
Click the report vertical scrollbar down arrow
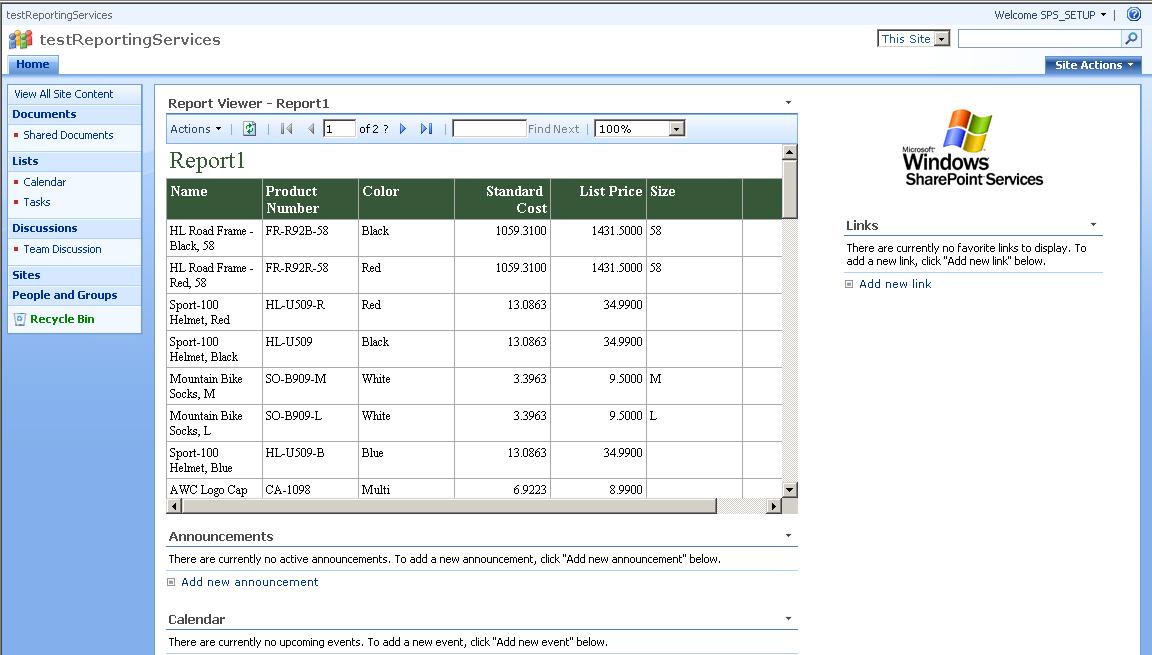tap(790, 490)
